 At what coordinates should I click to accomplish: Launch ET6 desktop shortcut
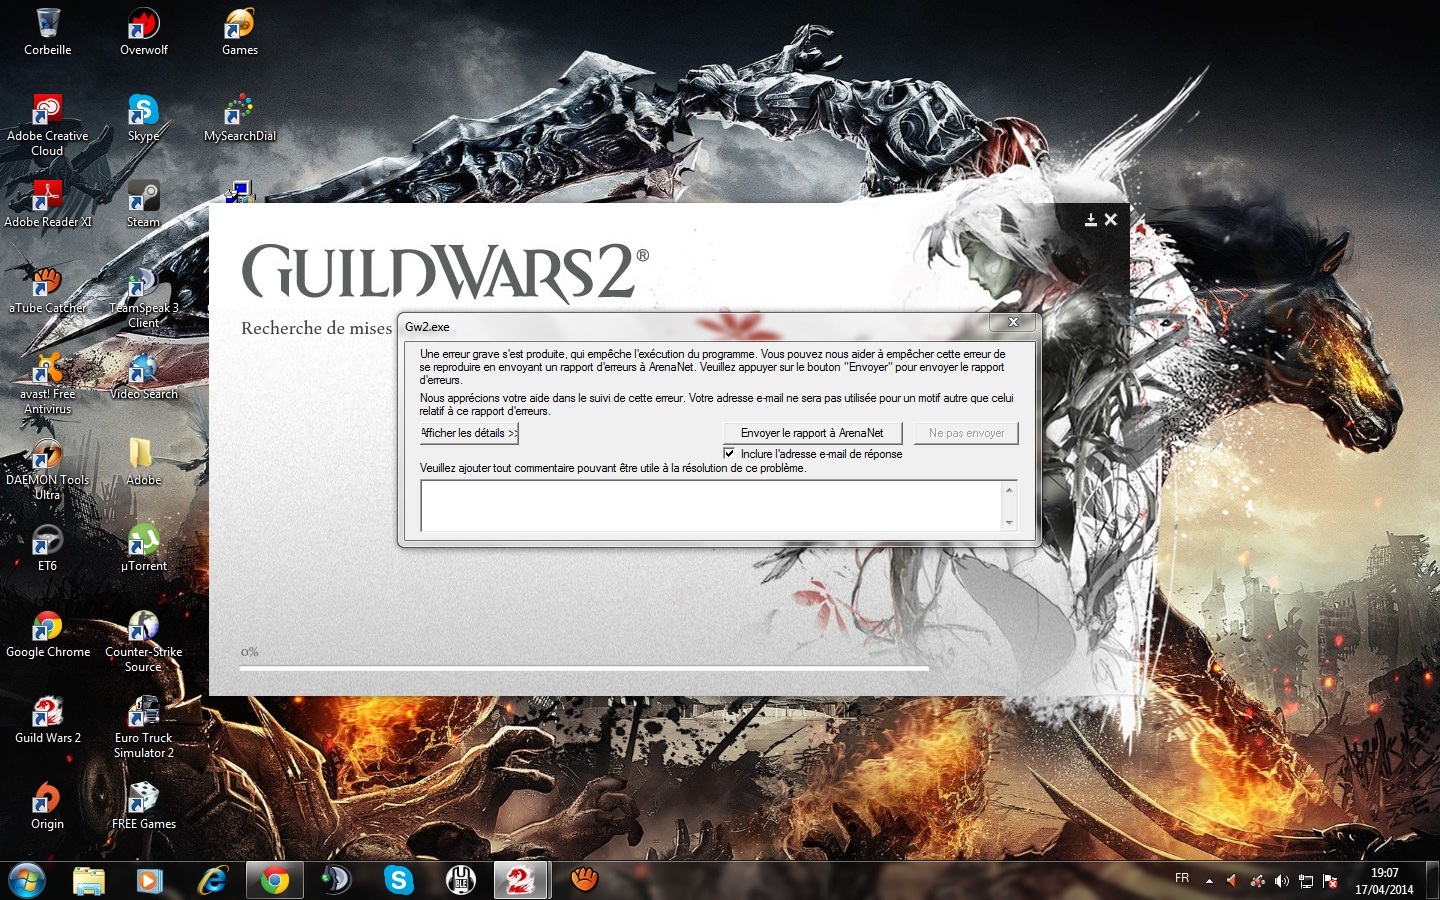point(47,548)
